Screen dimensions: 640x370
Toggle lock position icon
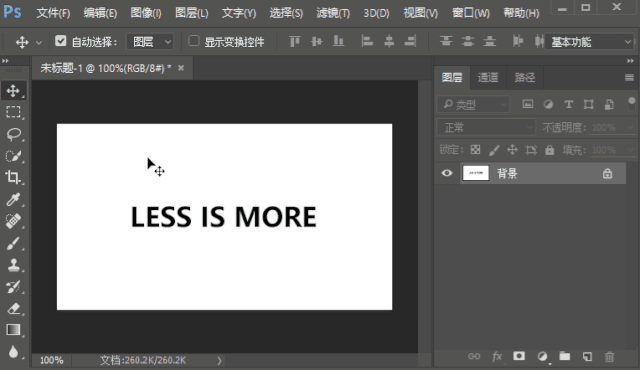pos(512,150)
